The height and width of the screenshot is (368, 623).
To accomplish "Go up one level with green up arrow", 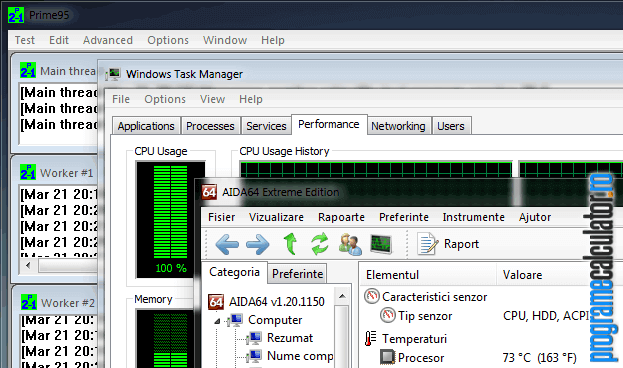I will click(290, 244).
